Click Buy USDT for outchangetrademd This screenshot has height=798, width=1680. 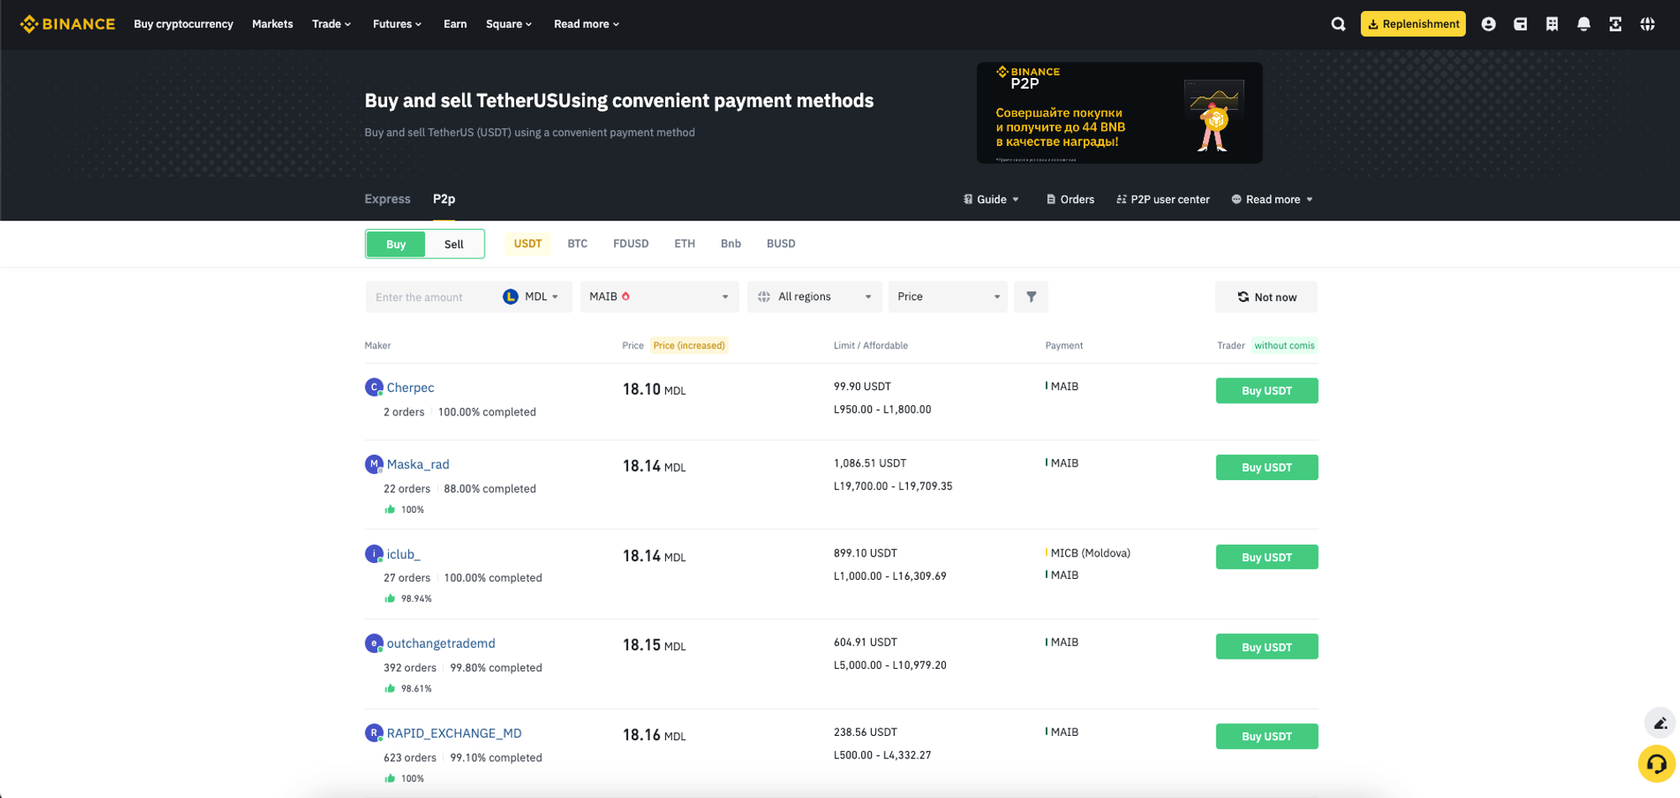(x=1267, y=647)
